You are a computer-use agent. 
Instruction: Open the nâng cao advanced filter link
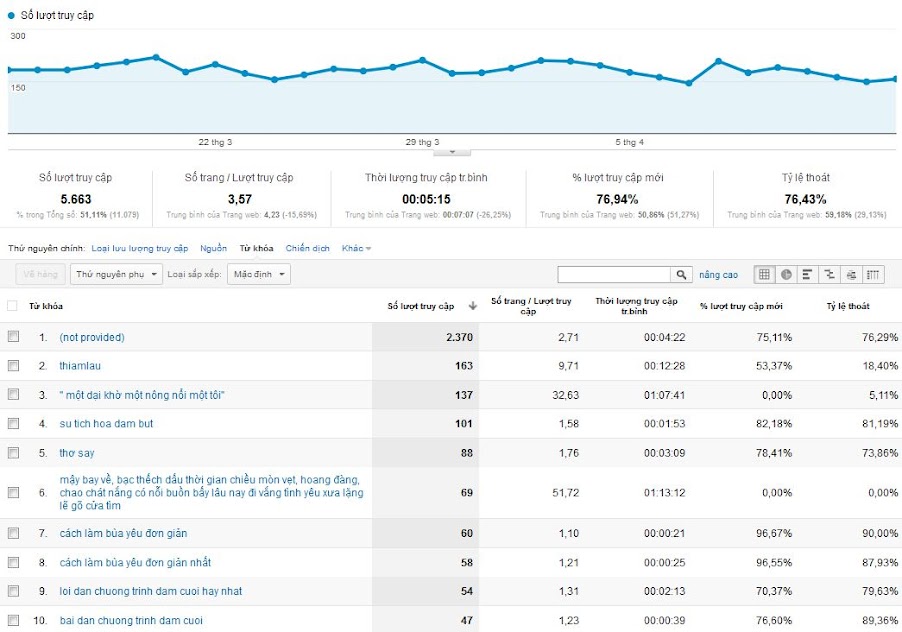[718, 275]
